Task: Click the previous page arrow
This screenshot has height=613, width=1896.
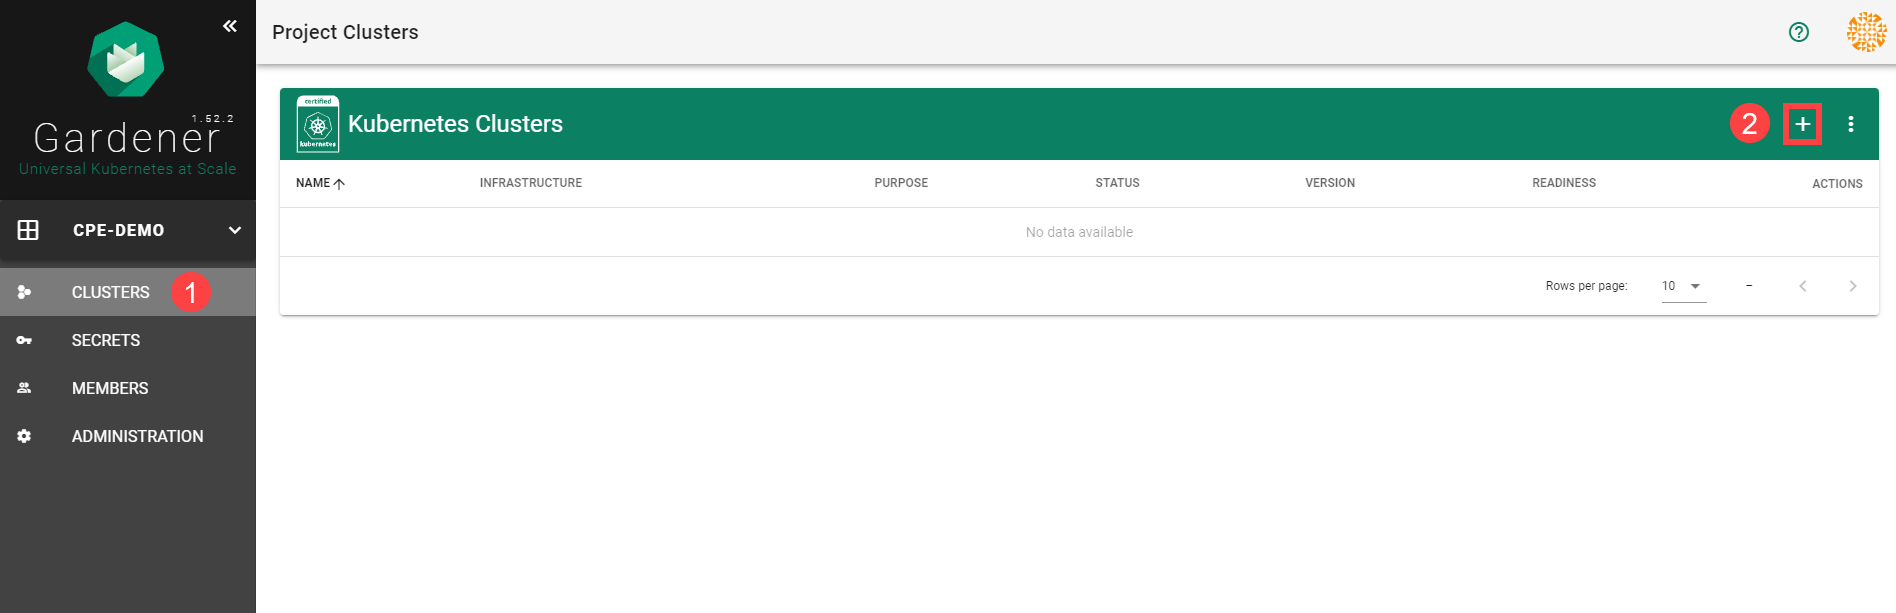Action: coord(1803,286)
